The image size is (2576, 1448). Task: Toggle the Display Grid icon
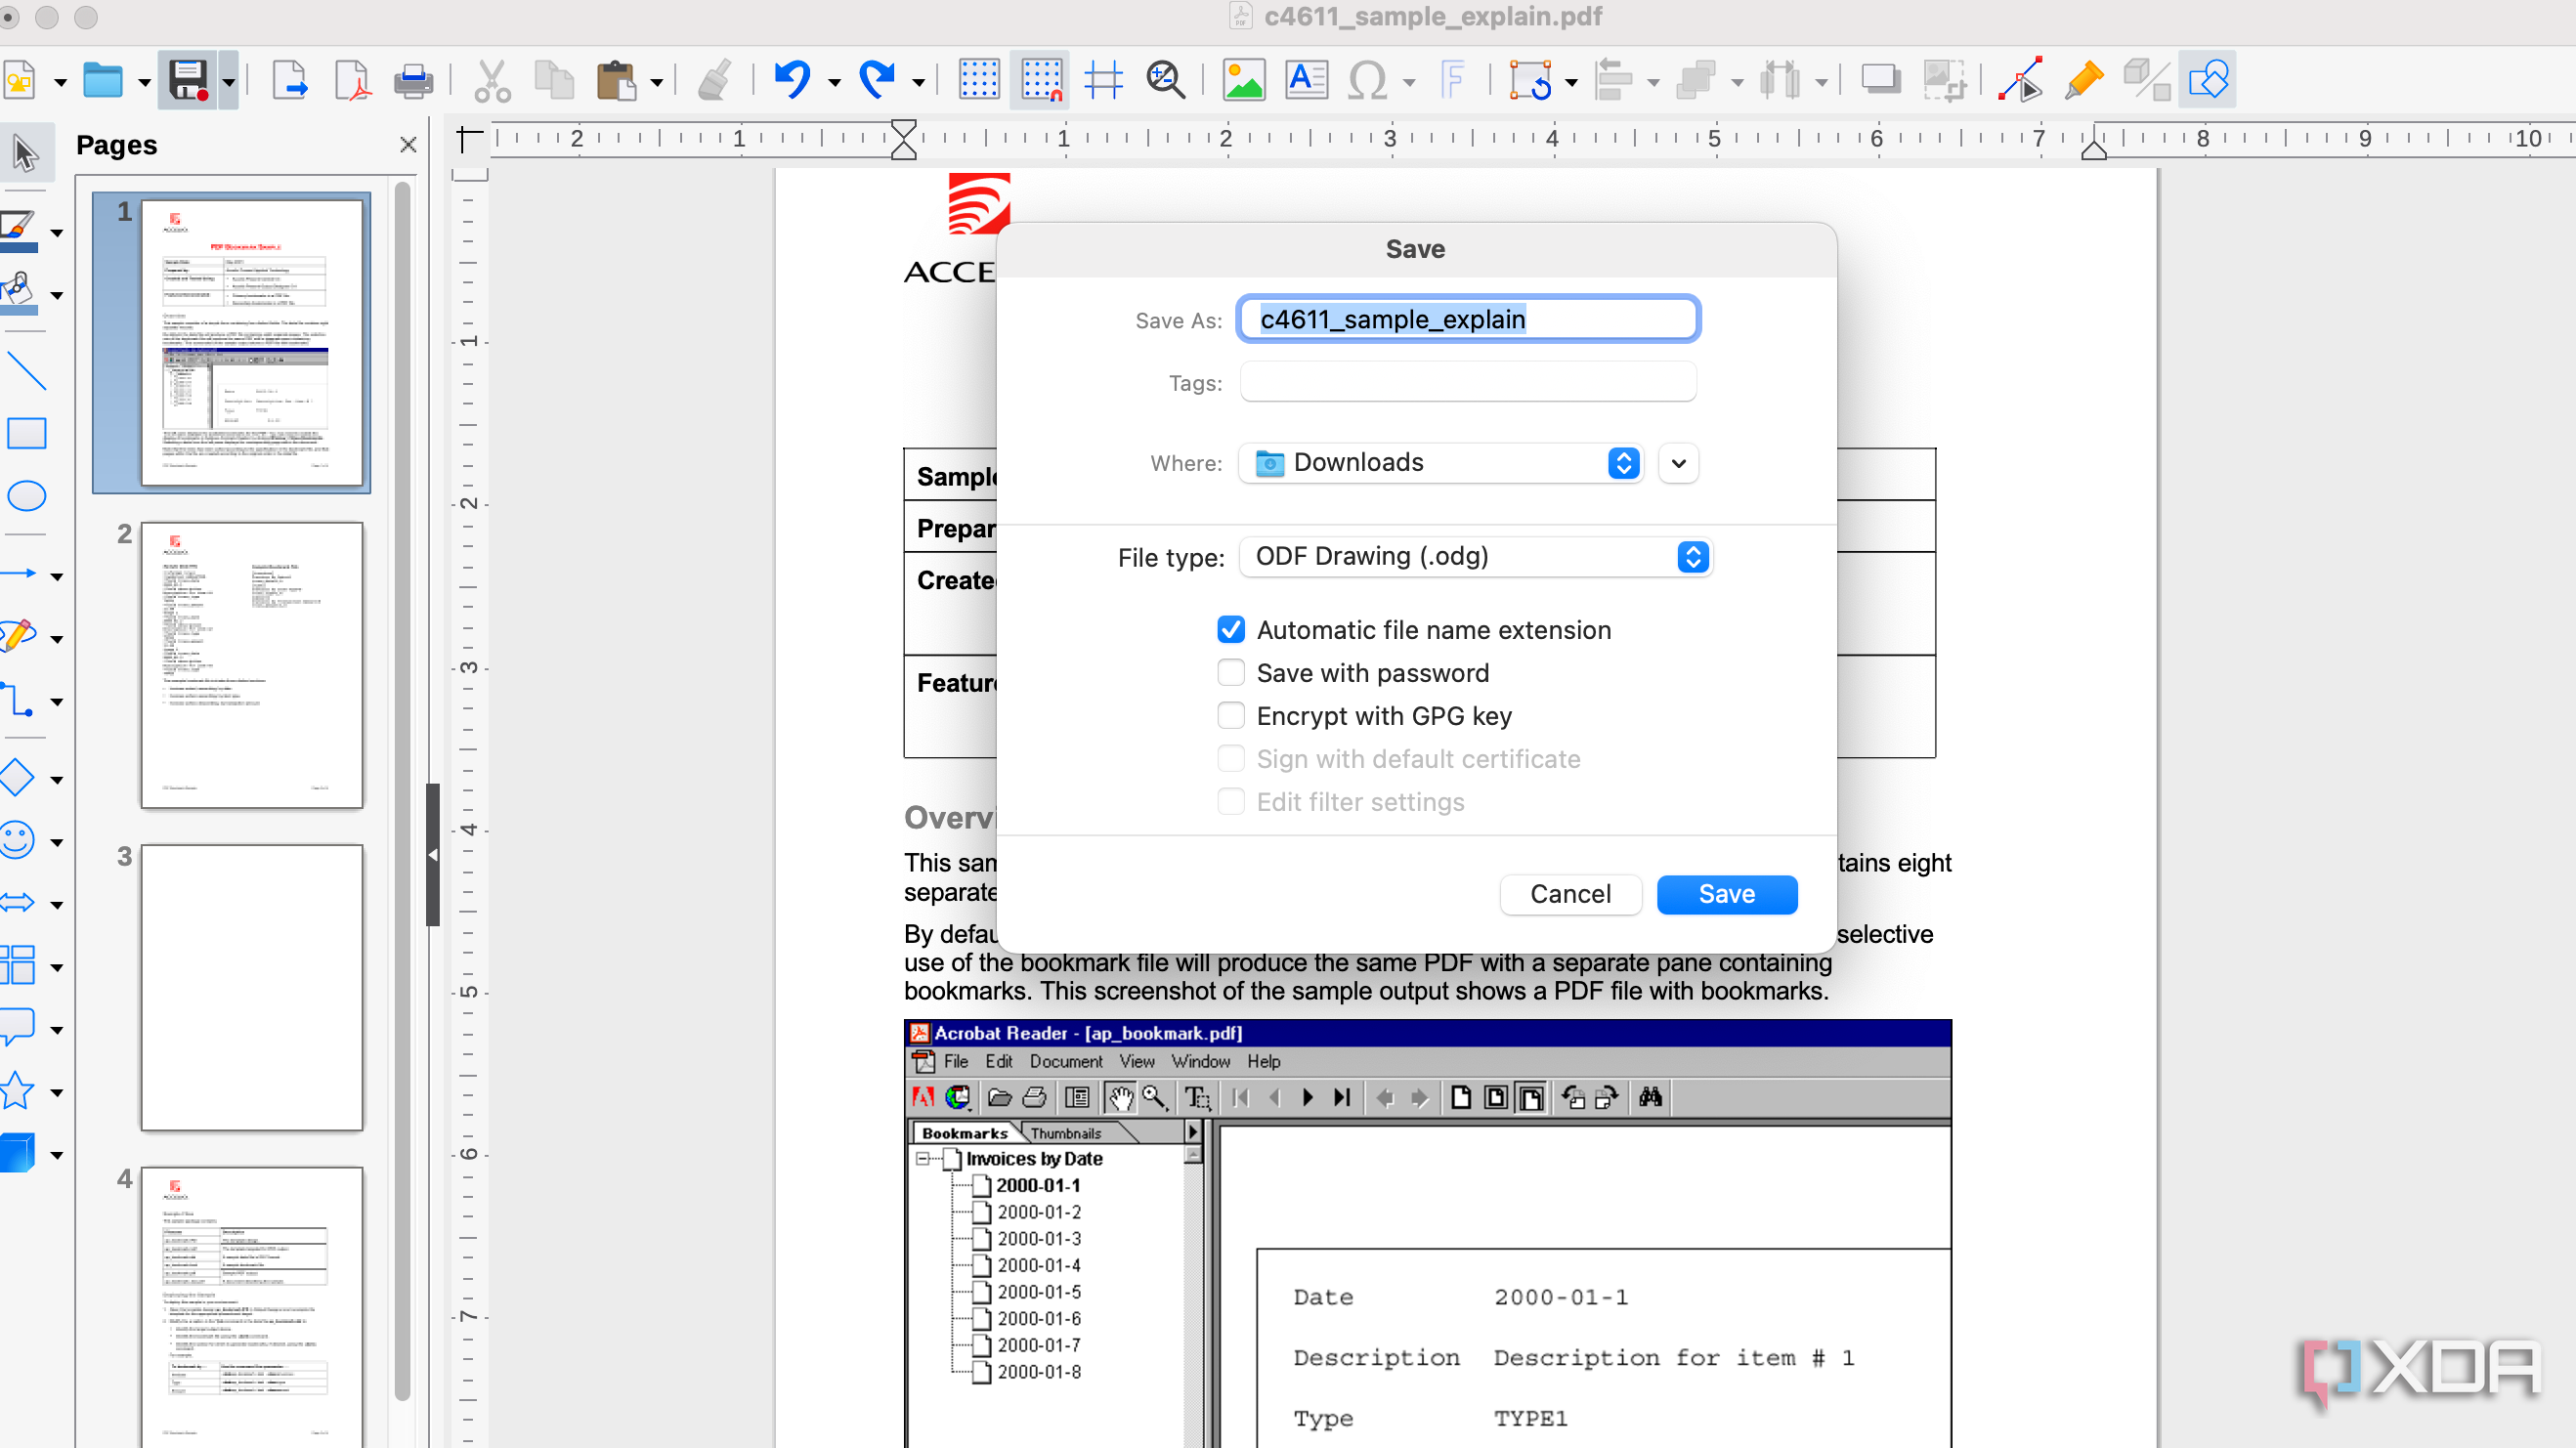click(x=978, y=80)
